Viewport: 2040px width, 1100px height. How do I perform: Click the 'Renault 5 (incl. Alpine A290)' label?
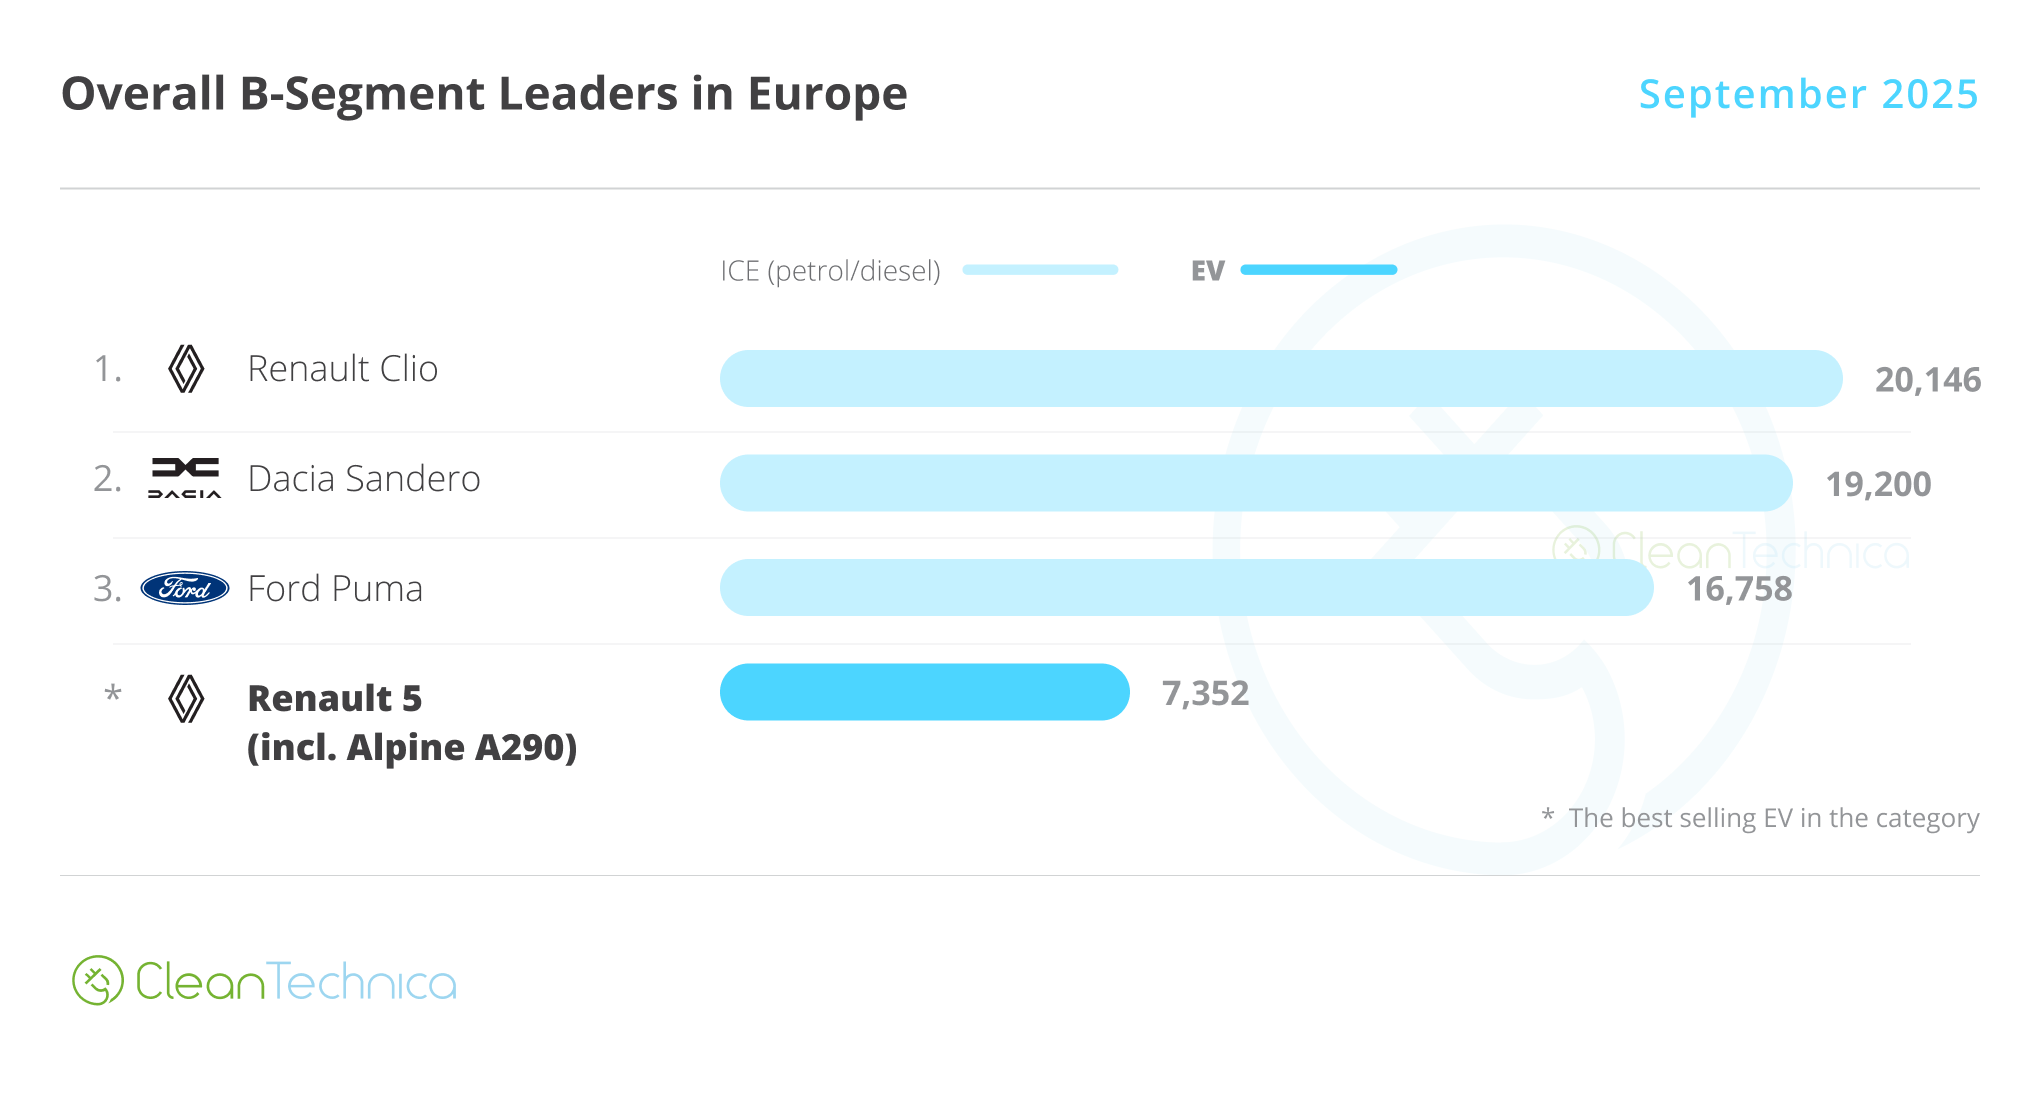[412, 722]
